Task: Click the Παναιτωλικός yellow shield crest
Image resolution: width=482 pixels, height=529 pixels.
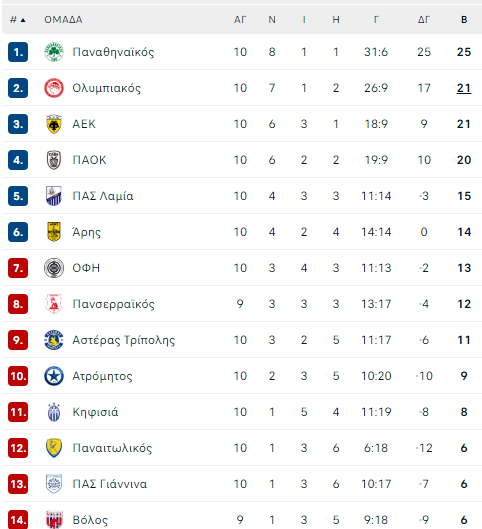Action: click(54, 448)
